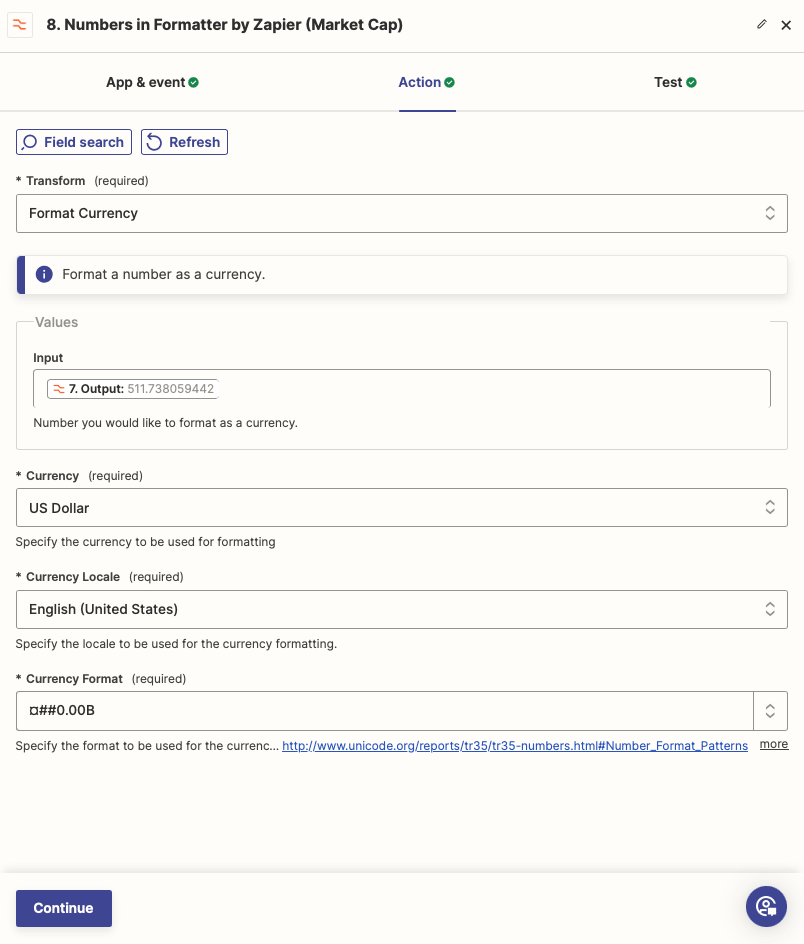Open the Currency Locale dropdown
Screen dimensions: 804x944
(x=402, y=609)
